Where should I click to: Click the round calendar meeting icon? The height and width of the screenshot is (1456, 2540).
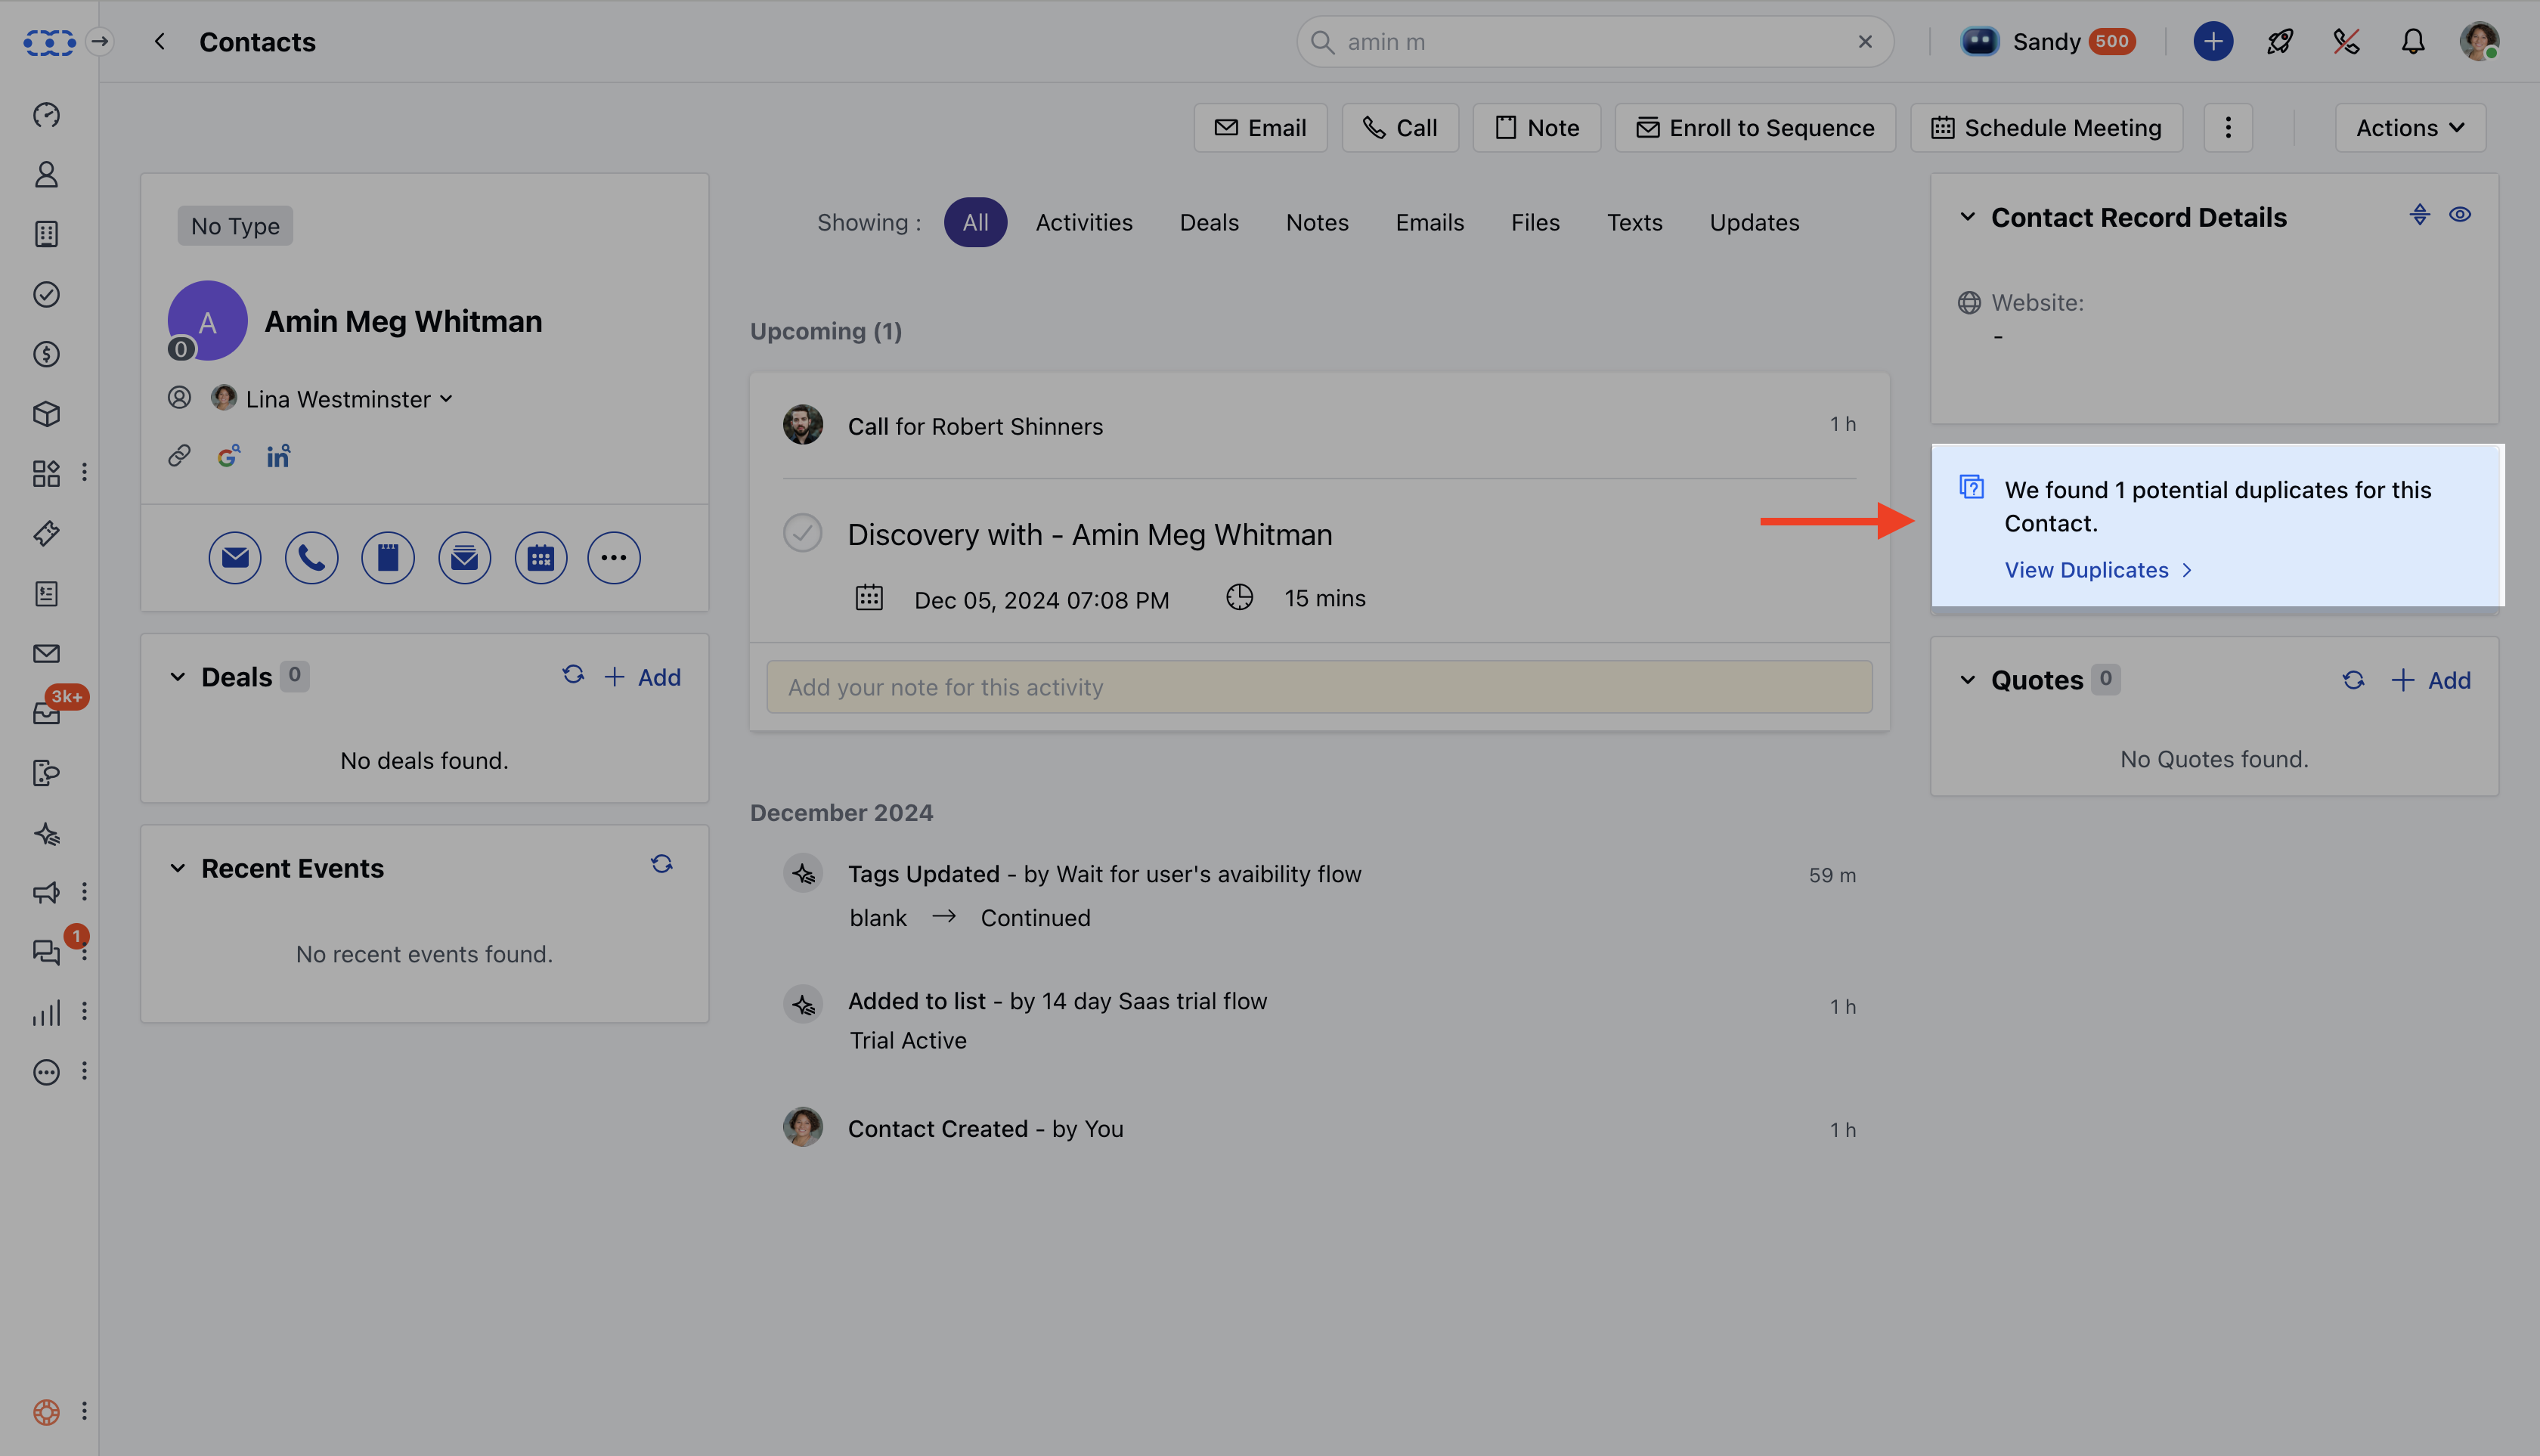click(x=540, y=558)
